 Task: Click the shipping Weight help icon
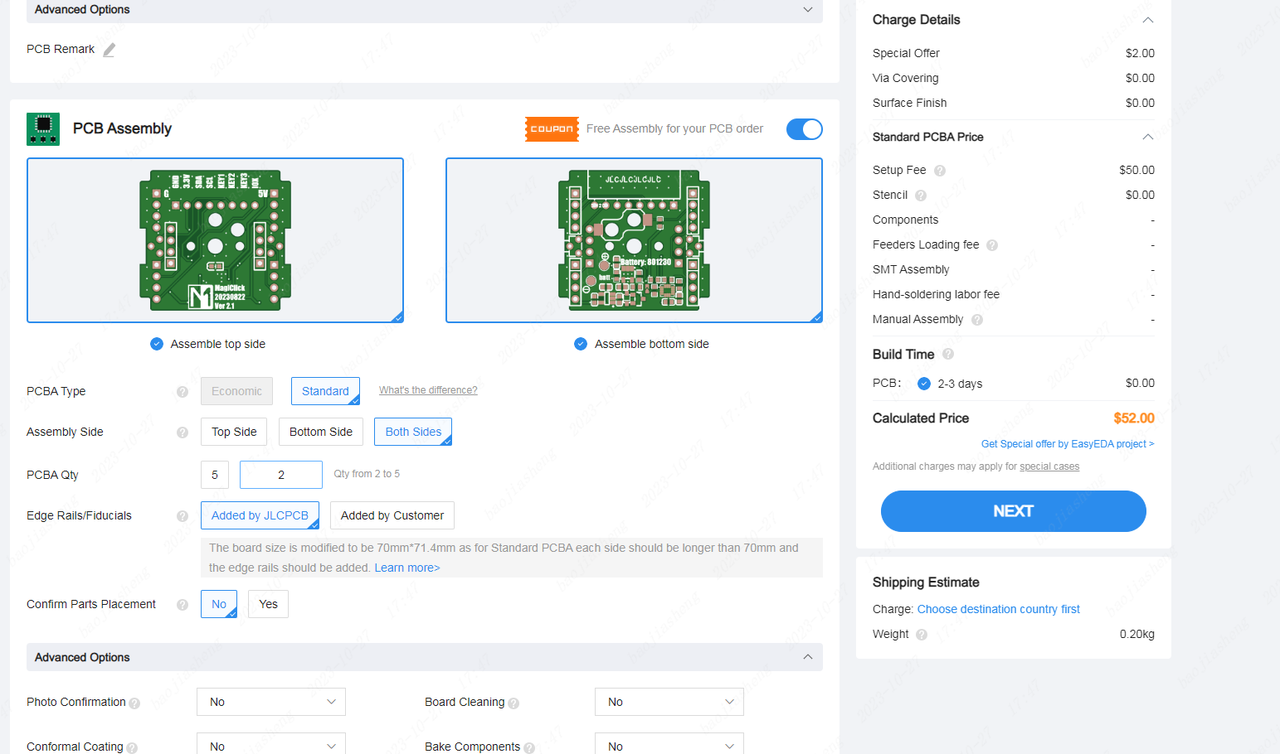point(921,634)
